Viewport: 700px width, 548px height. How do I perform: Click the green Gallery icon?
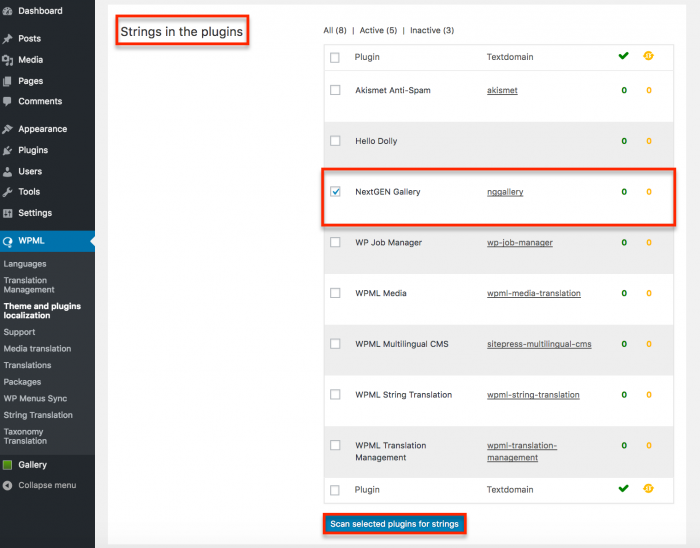click(7, 465)
